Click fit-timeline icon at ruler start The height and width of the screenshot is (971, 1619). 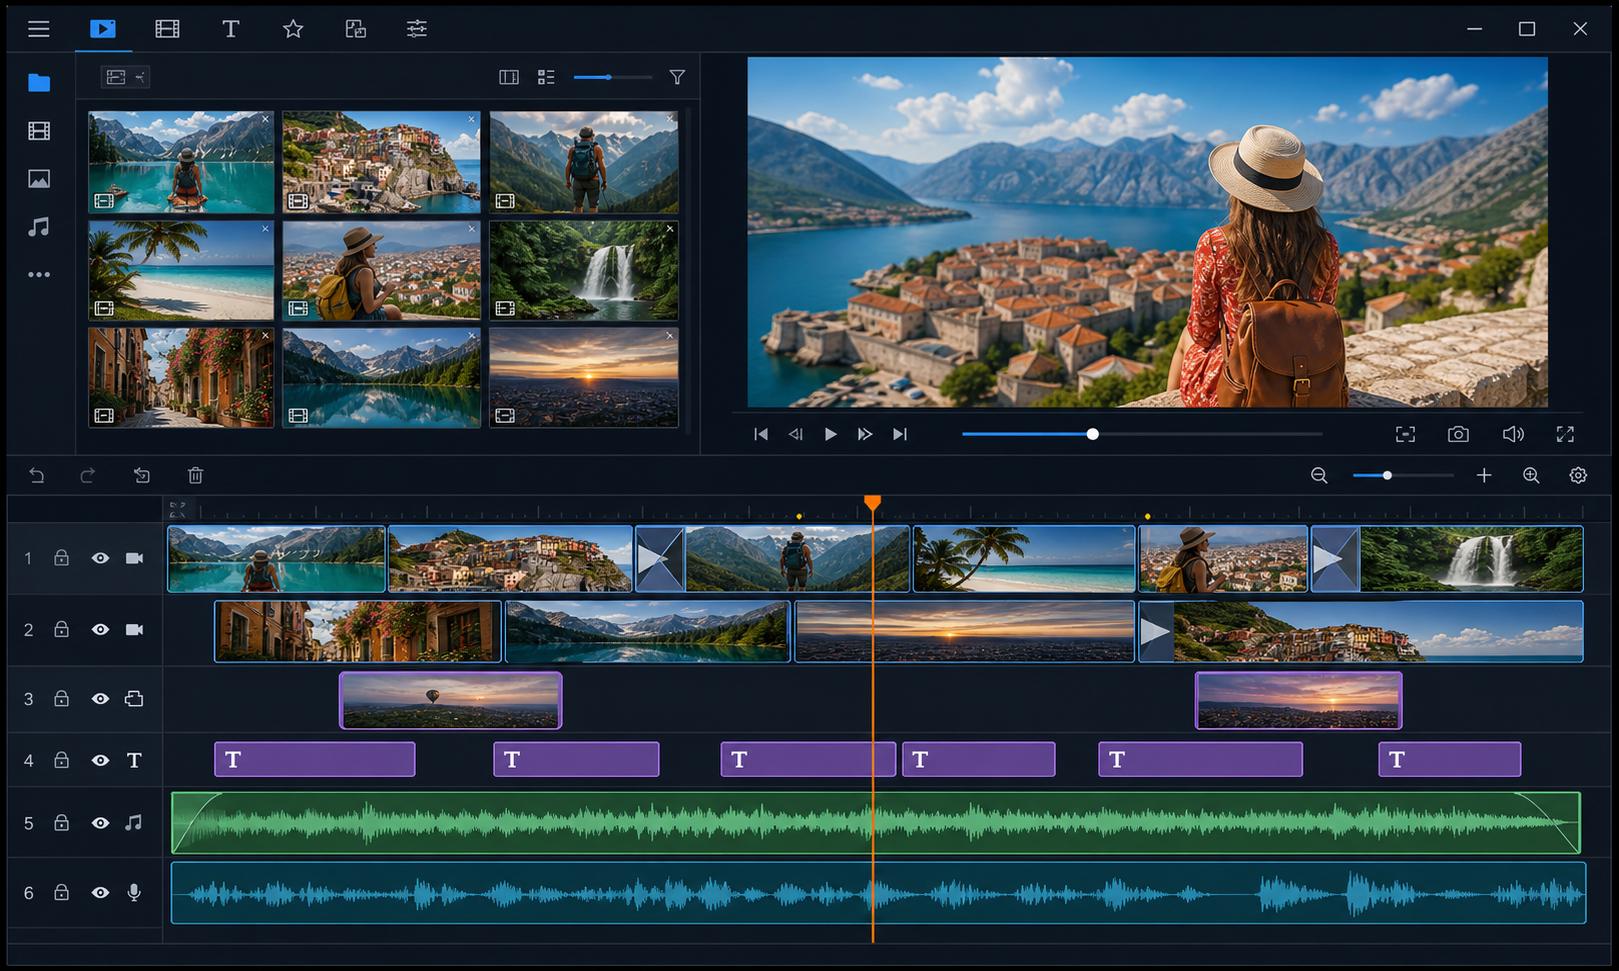tap(178, 509)
